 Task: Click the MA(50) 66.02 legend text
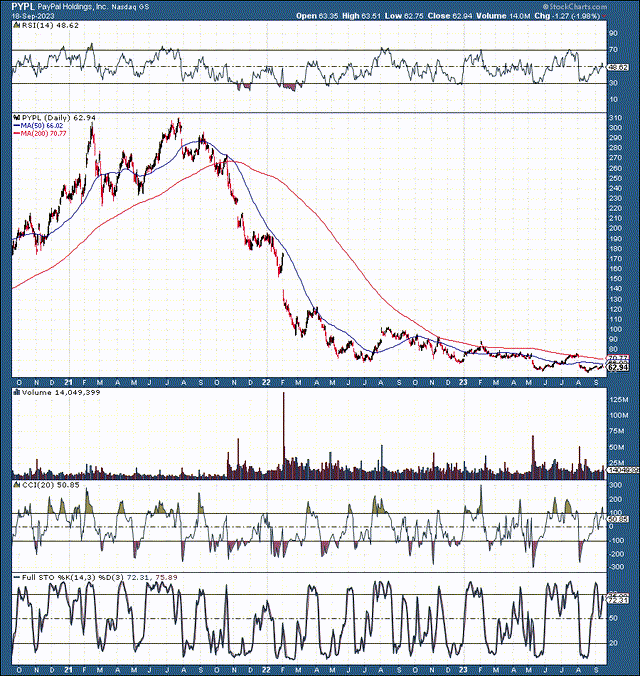tap(42, 125)
